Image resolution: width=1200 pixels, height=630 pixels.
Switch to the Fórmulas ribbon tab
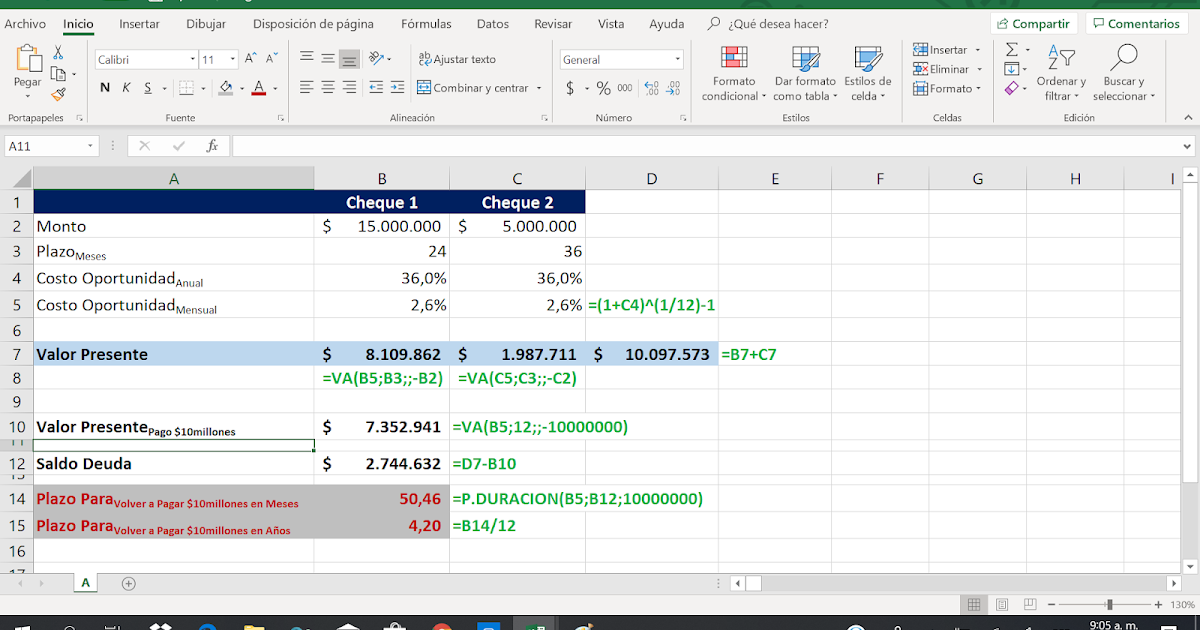426,24
